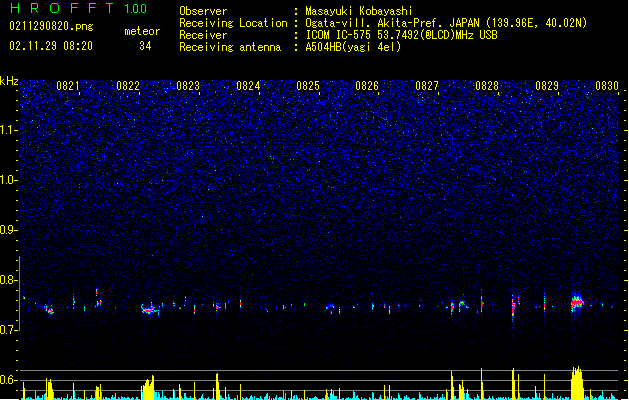The height and width of the screenshot is (400, 629).
Task: Select the 0821 time marker
Action: pyautogui.click(x=67, y=86)
